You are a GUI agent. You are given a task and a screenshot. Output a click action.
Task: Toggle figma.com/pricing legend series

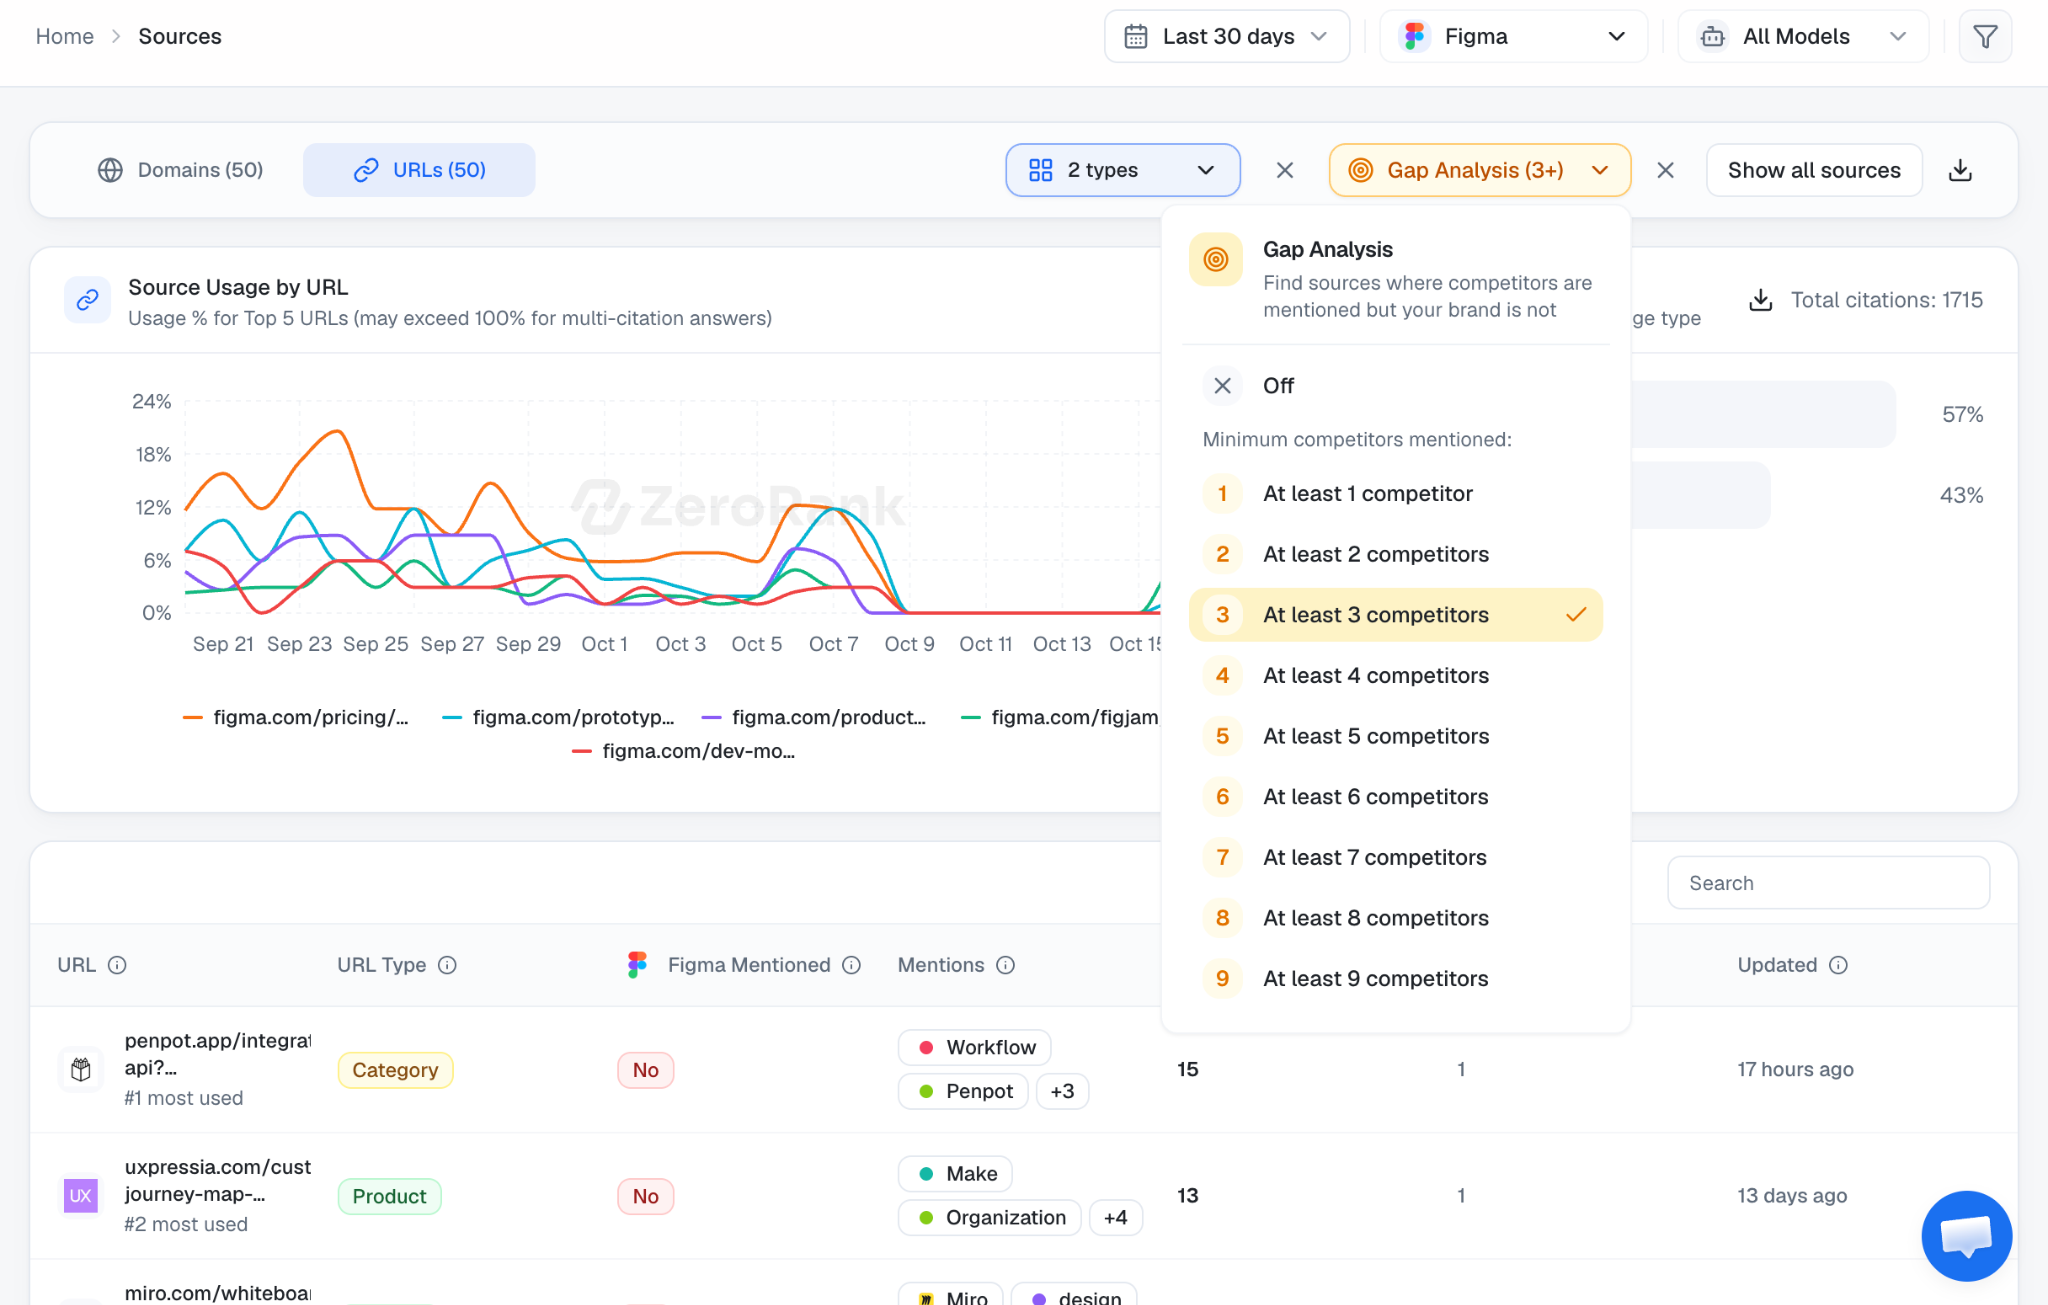pos(296,717)
